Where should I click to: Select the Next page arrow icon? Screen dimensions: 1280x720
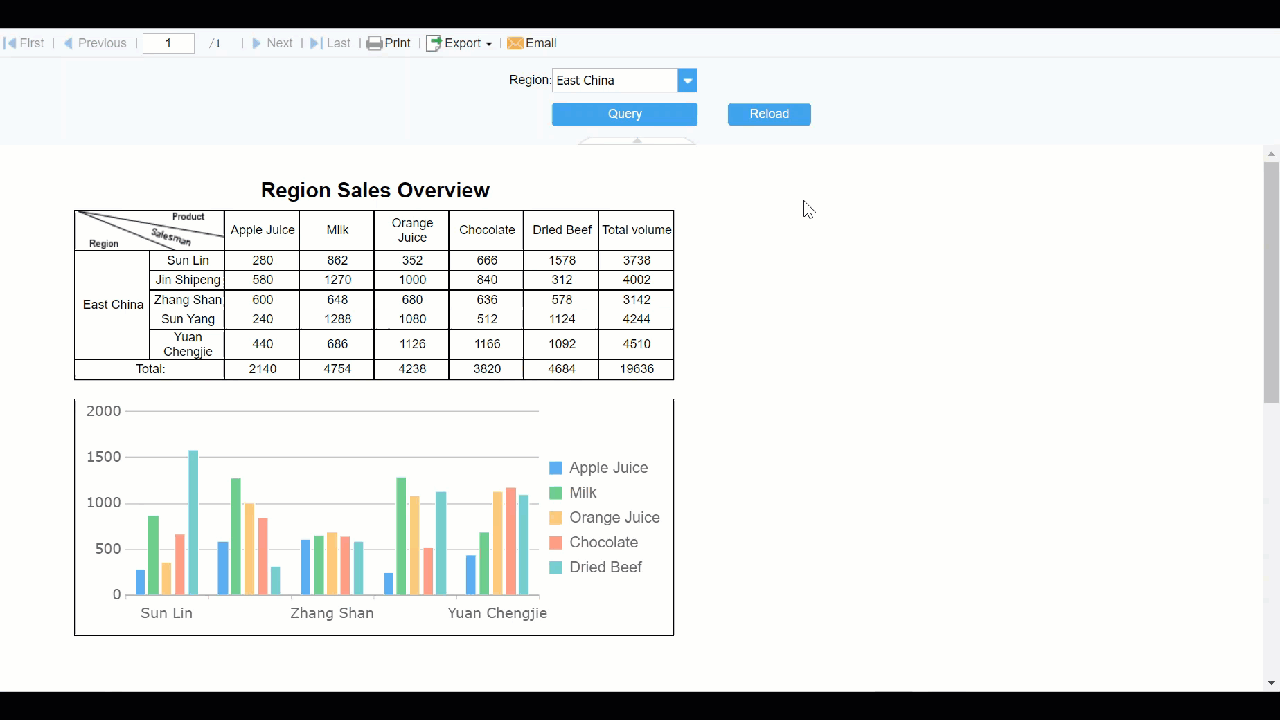257,42
